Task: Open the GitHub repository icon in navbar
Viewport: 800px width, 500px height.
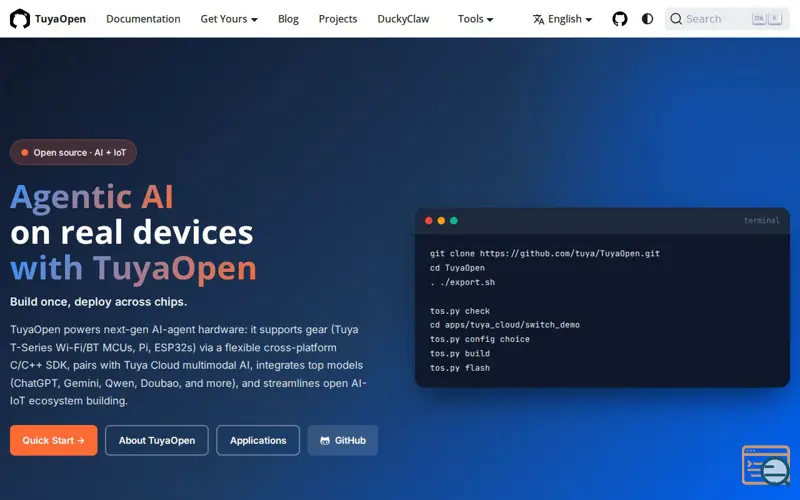Action: coord(619,19)
